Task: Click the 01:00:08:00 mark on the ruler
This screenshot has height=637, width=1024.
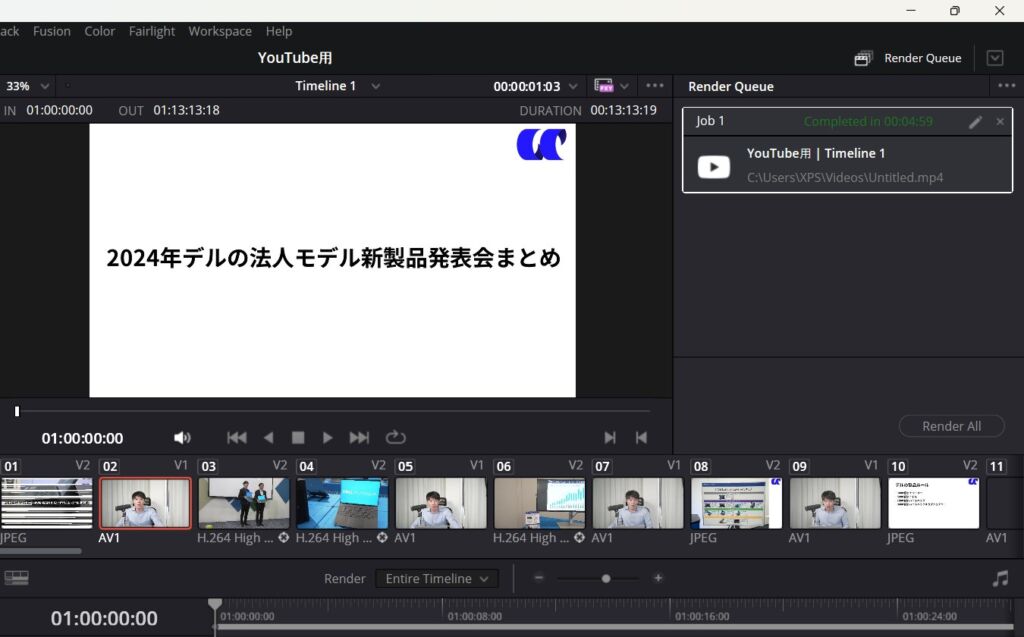Action: click(x=475, y=616)
